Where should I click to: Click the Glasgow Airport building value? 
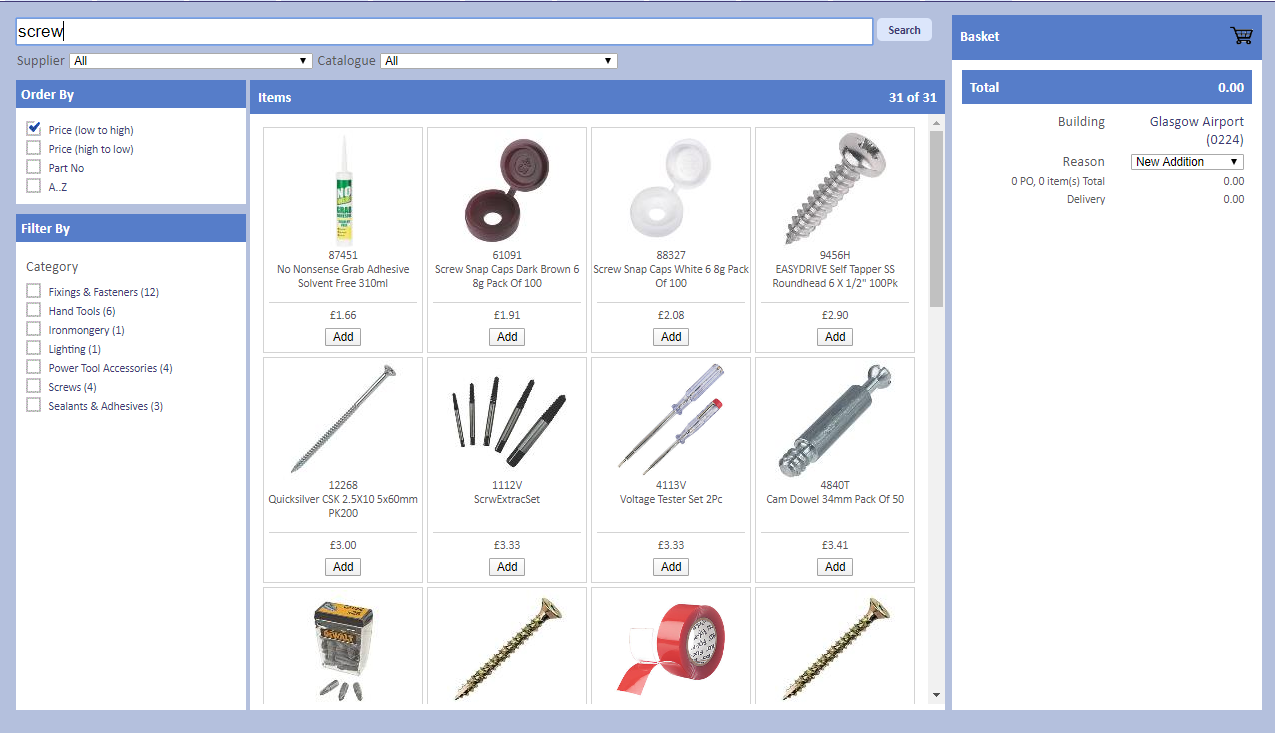point(1196,130)
